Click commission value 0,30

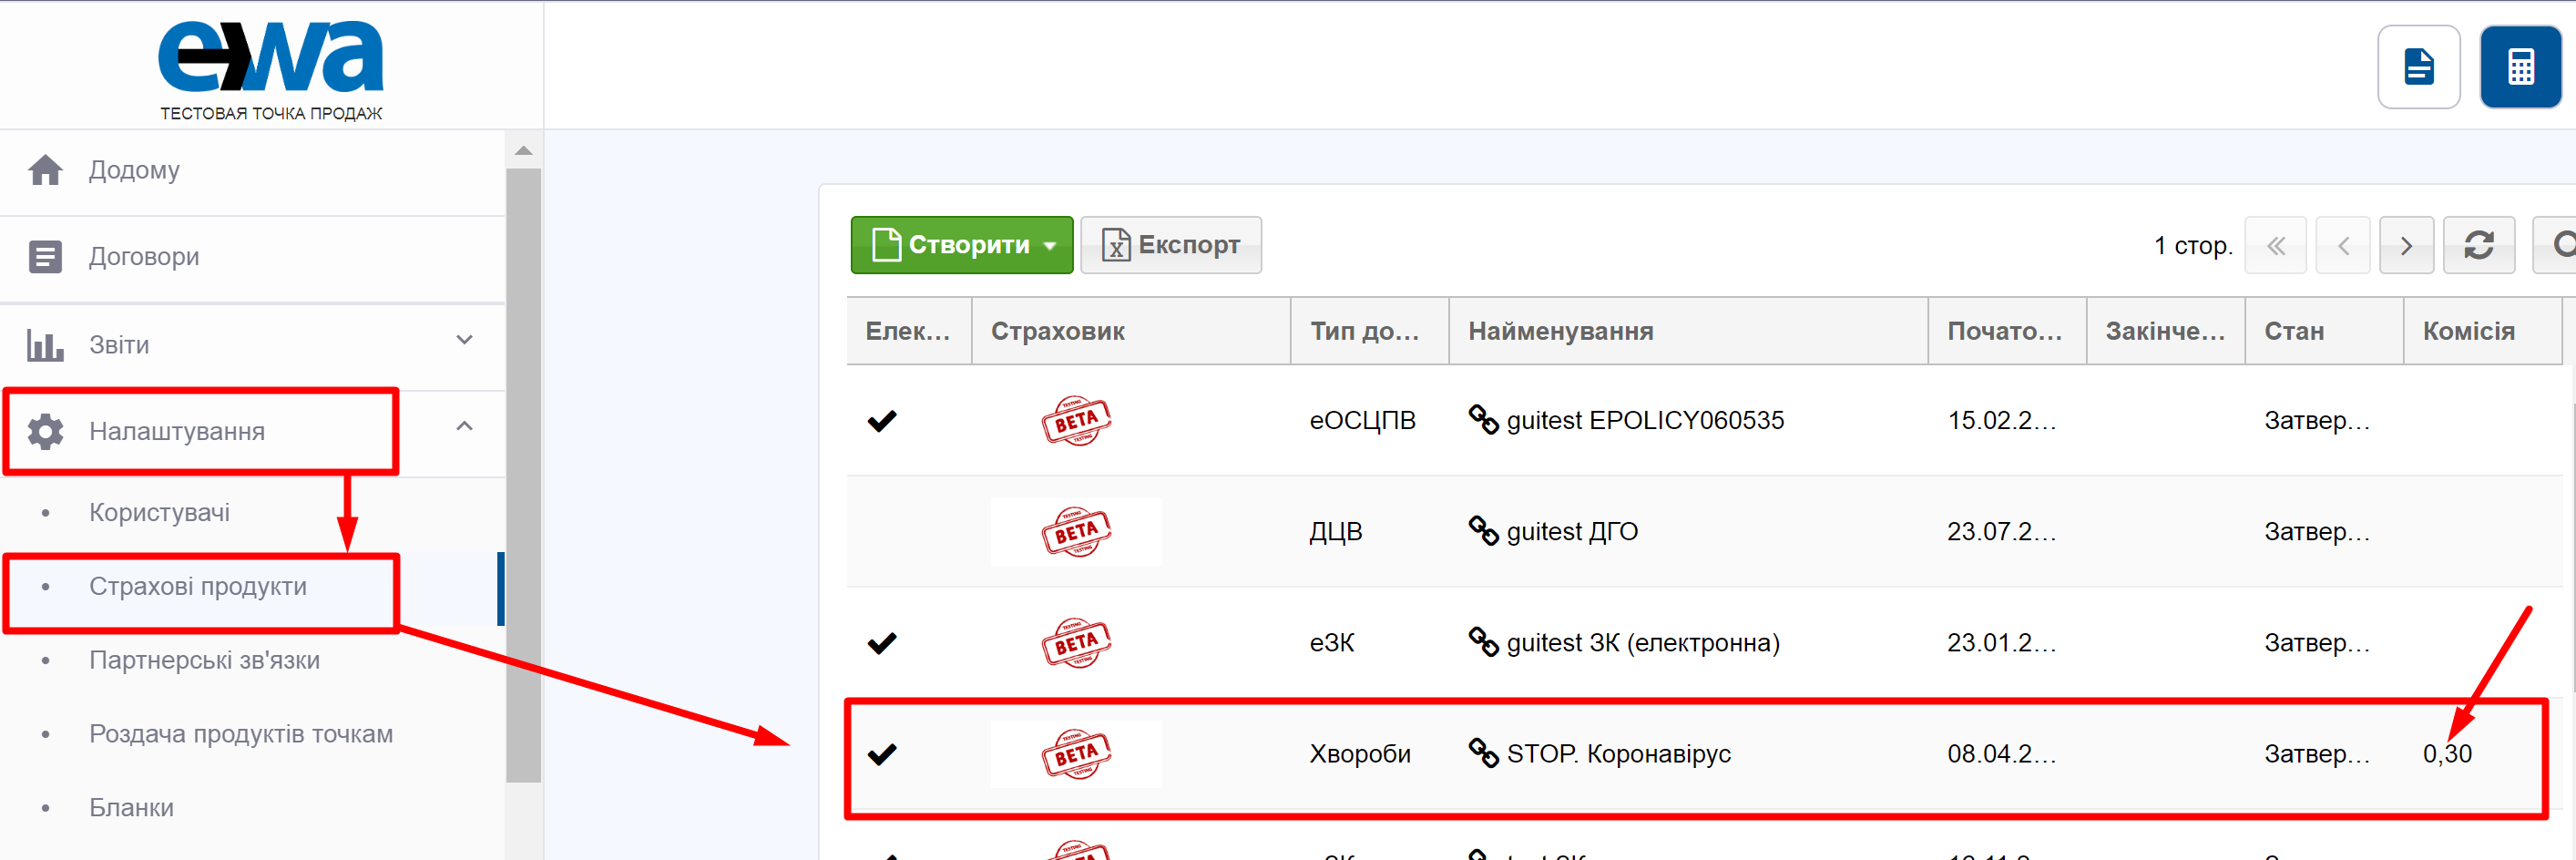point(2447,753)
